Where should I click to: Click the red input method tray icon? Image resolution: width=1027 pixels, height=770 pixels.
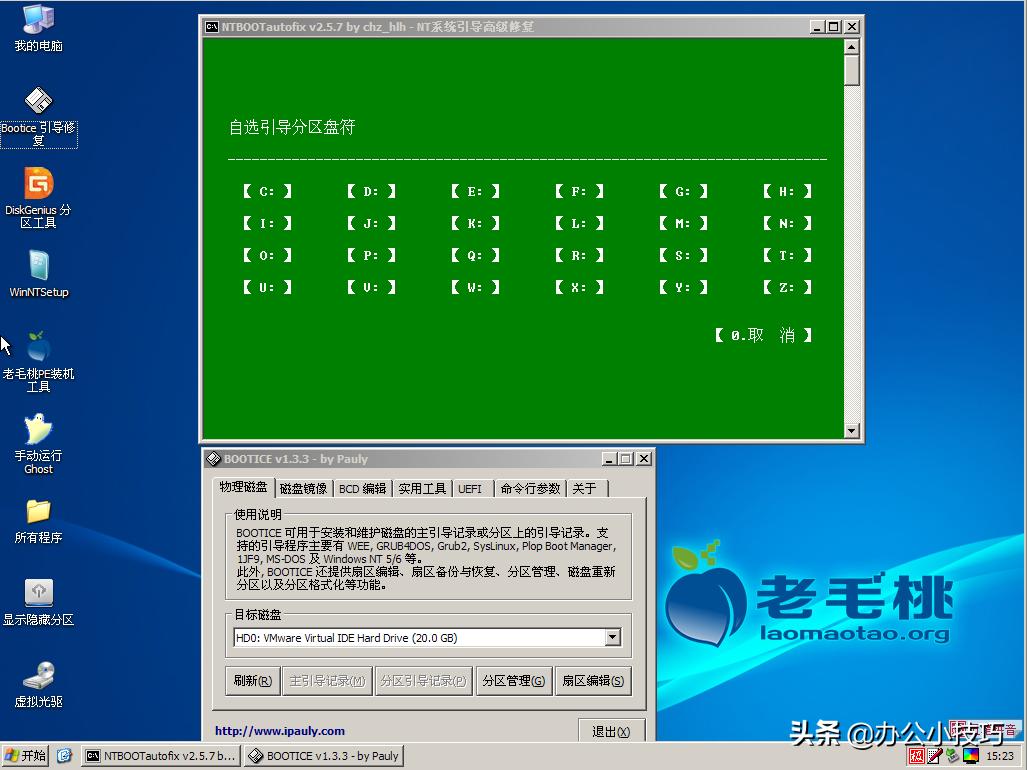tap(916, 756)
